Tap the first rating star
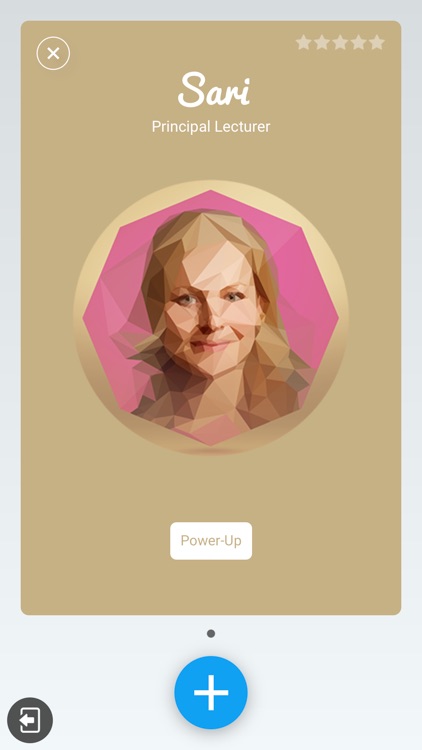Viewport: 422px width, 750px height. pyautogui.click(x=303, y=42)
